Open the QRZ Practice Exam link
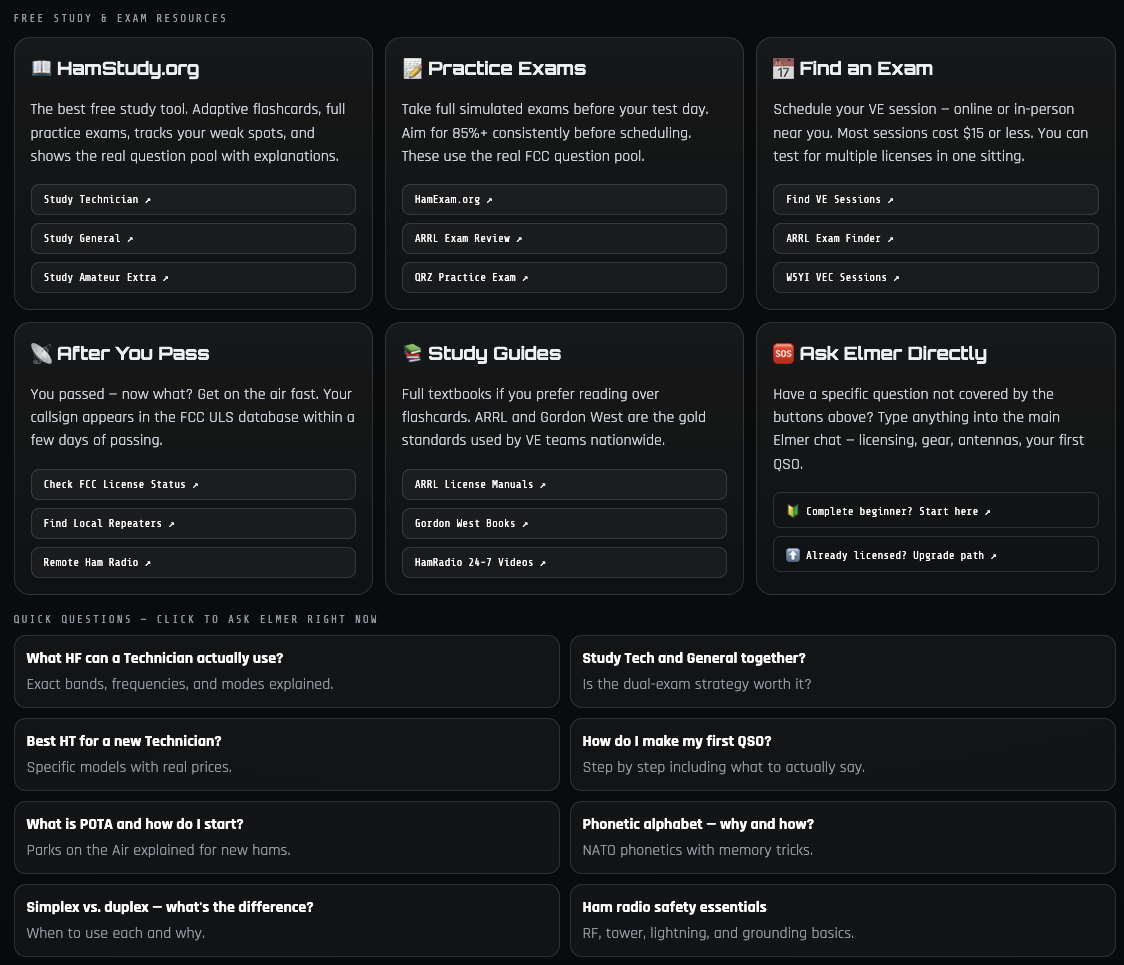 tap(564, 277)
